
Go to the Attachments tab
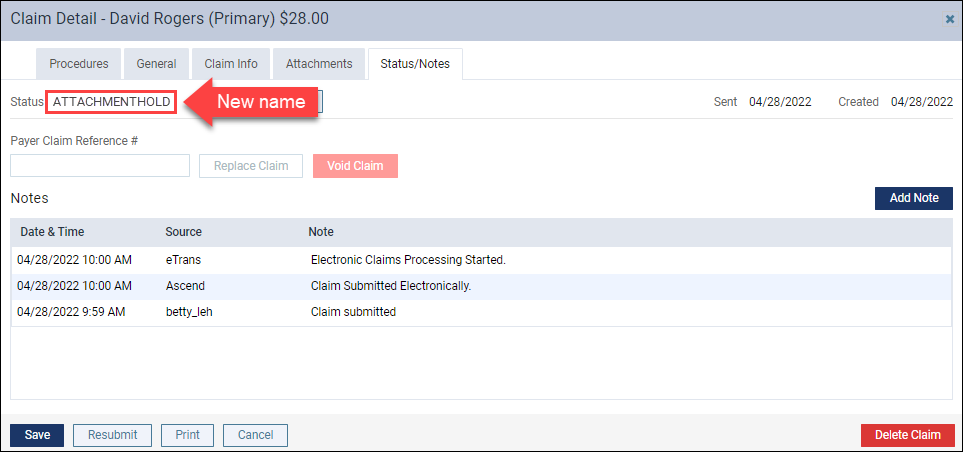click(x=319, y=64)
